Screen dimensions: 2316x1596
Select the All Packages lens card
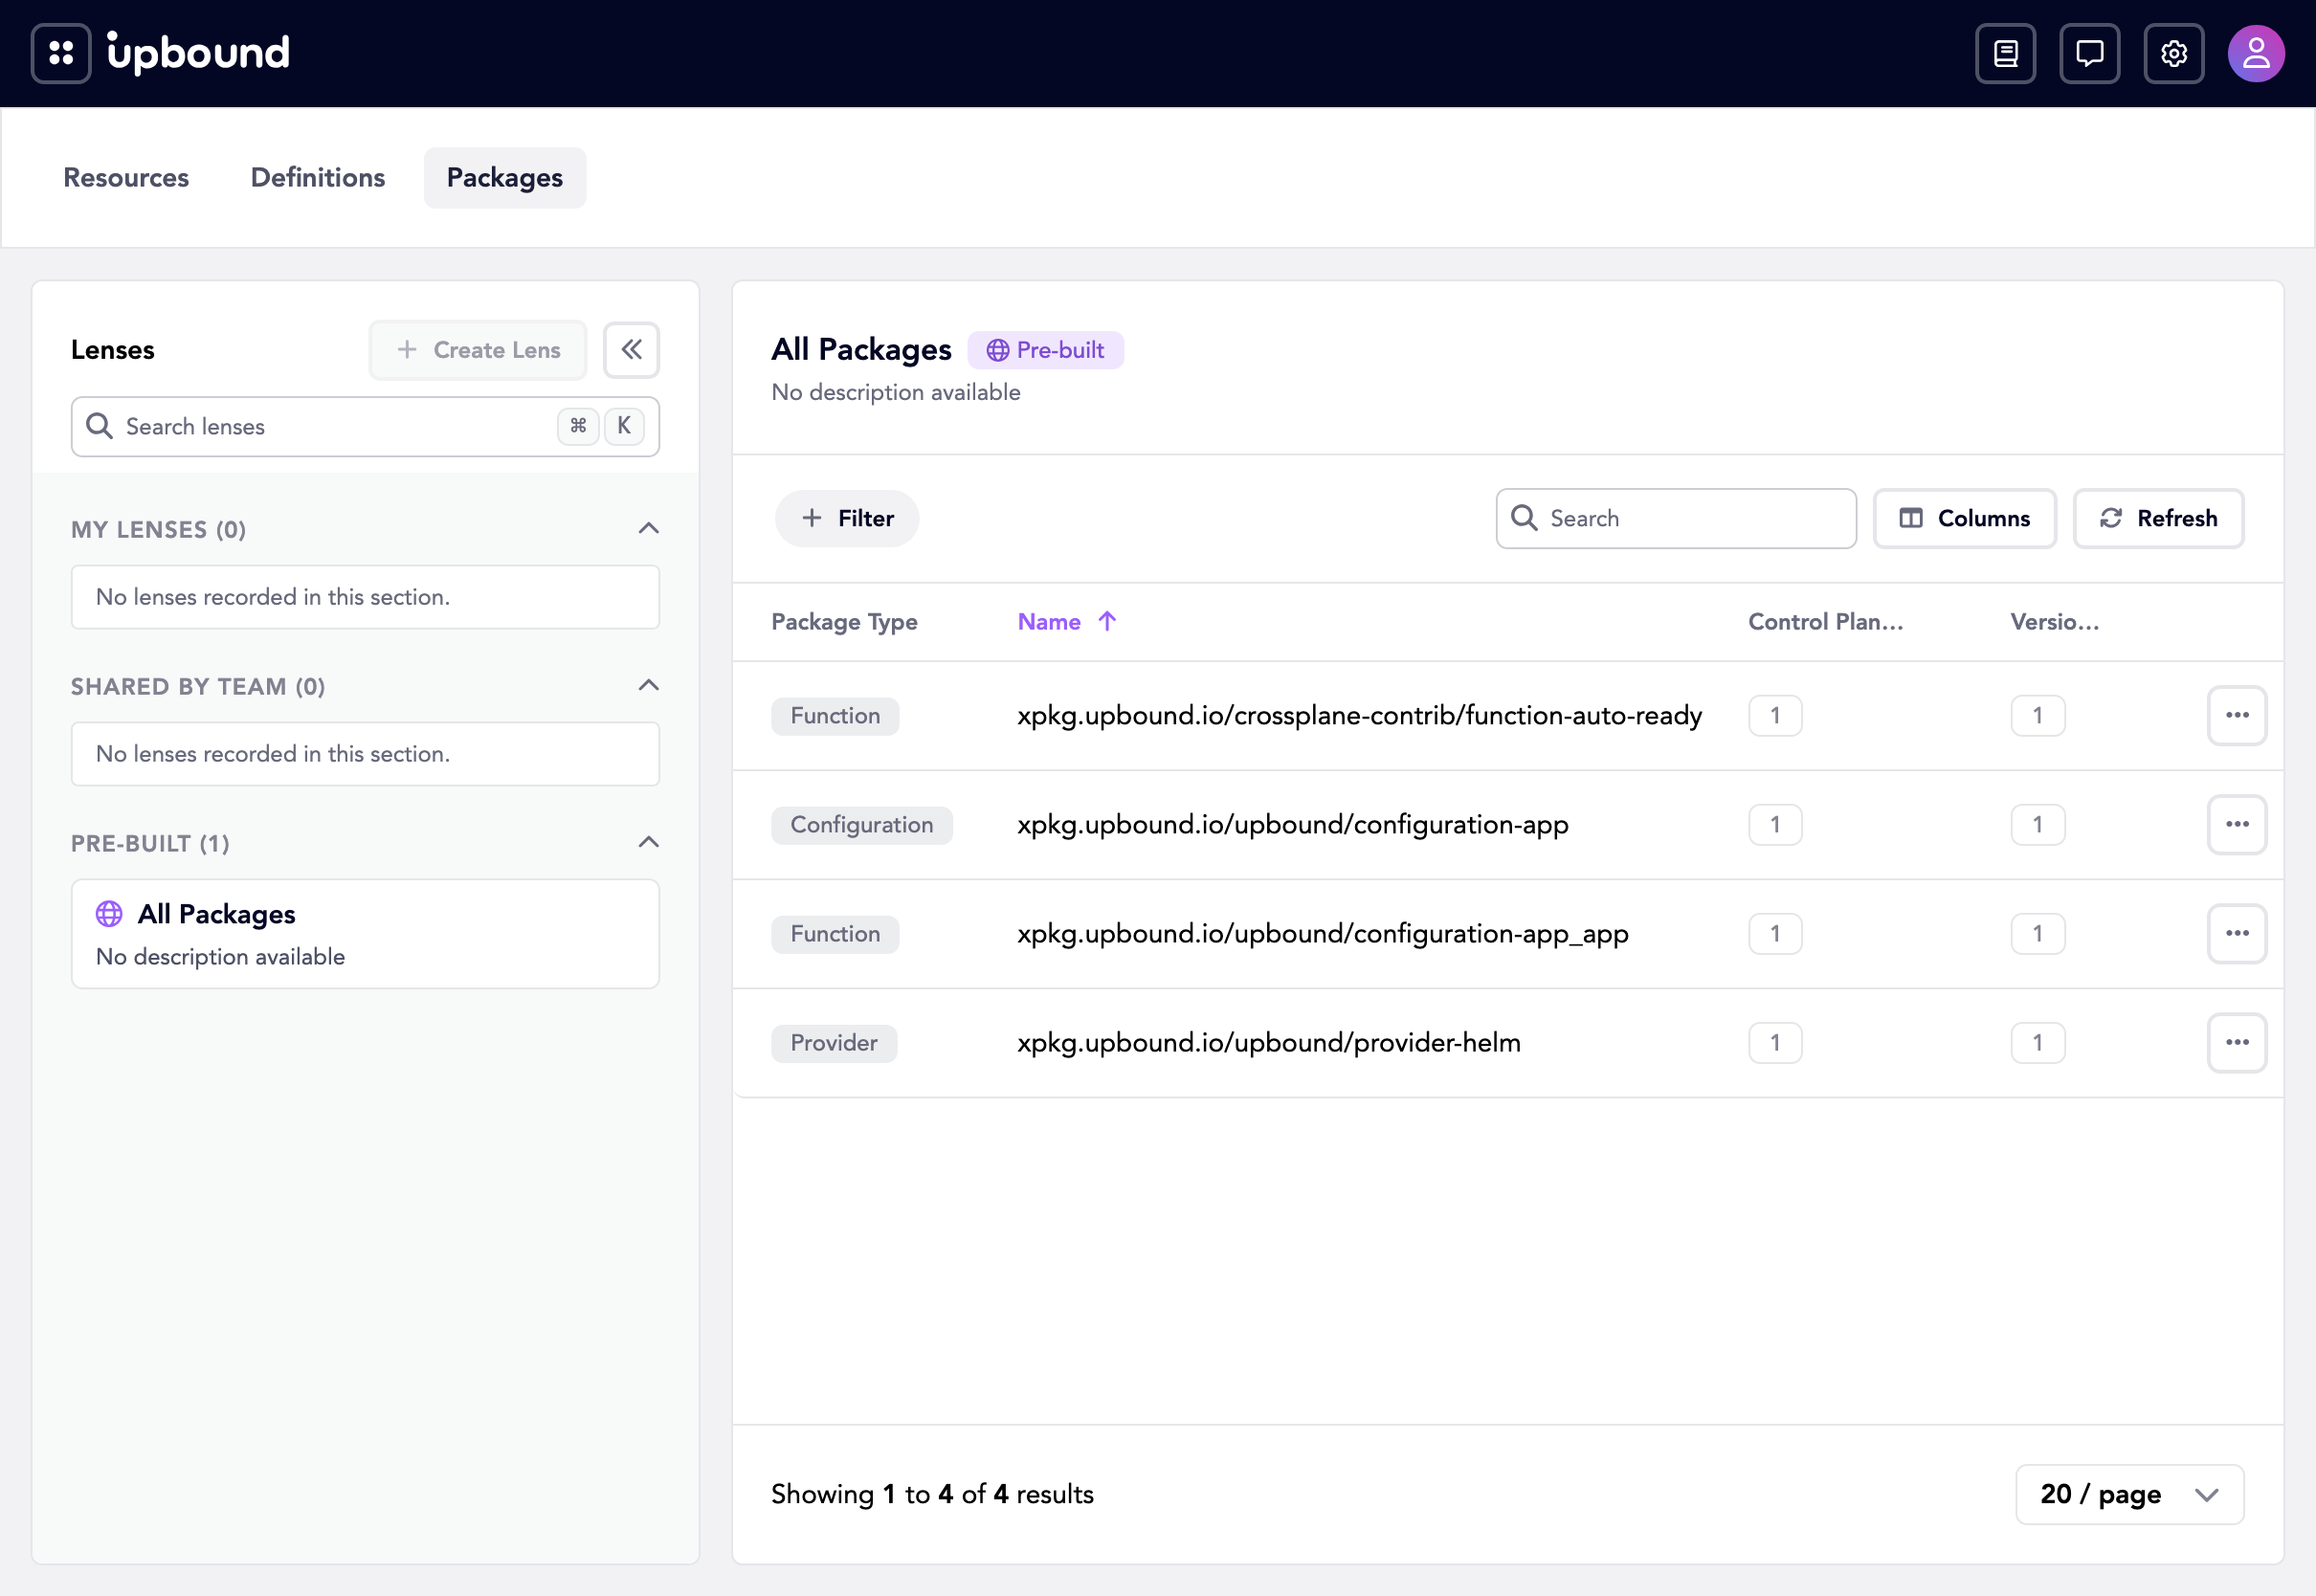(365, 934)
